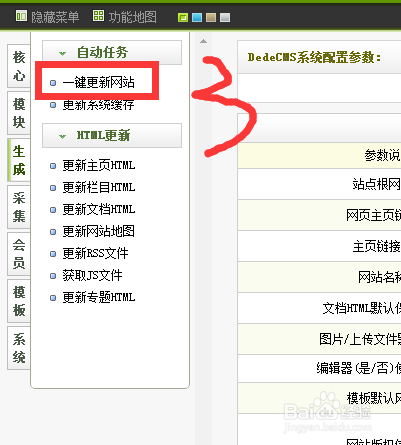The image size is (401, 445).
Task: Select the gray theme color swatch
Action: click(225, 17)
